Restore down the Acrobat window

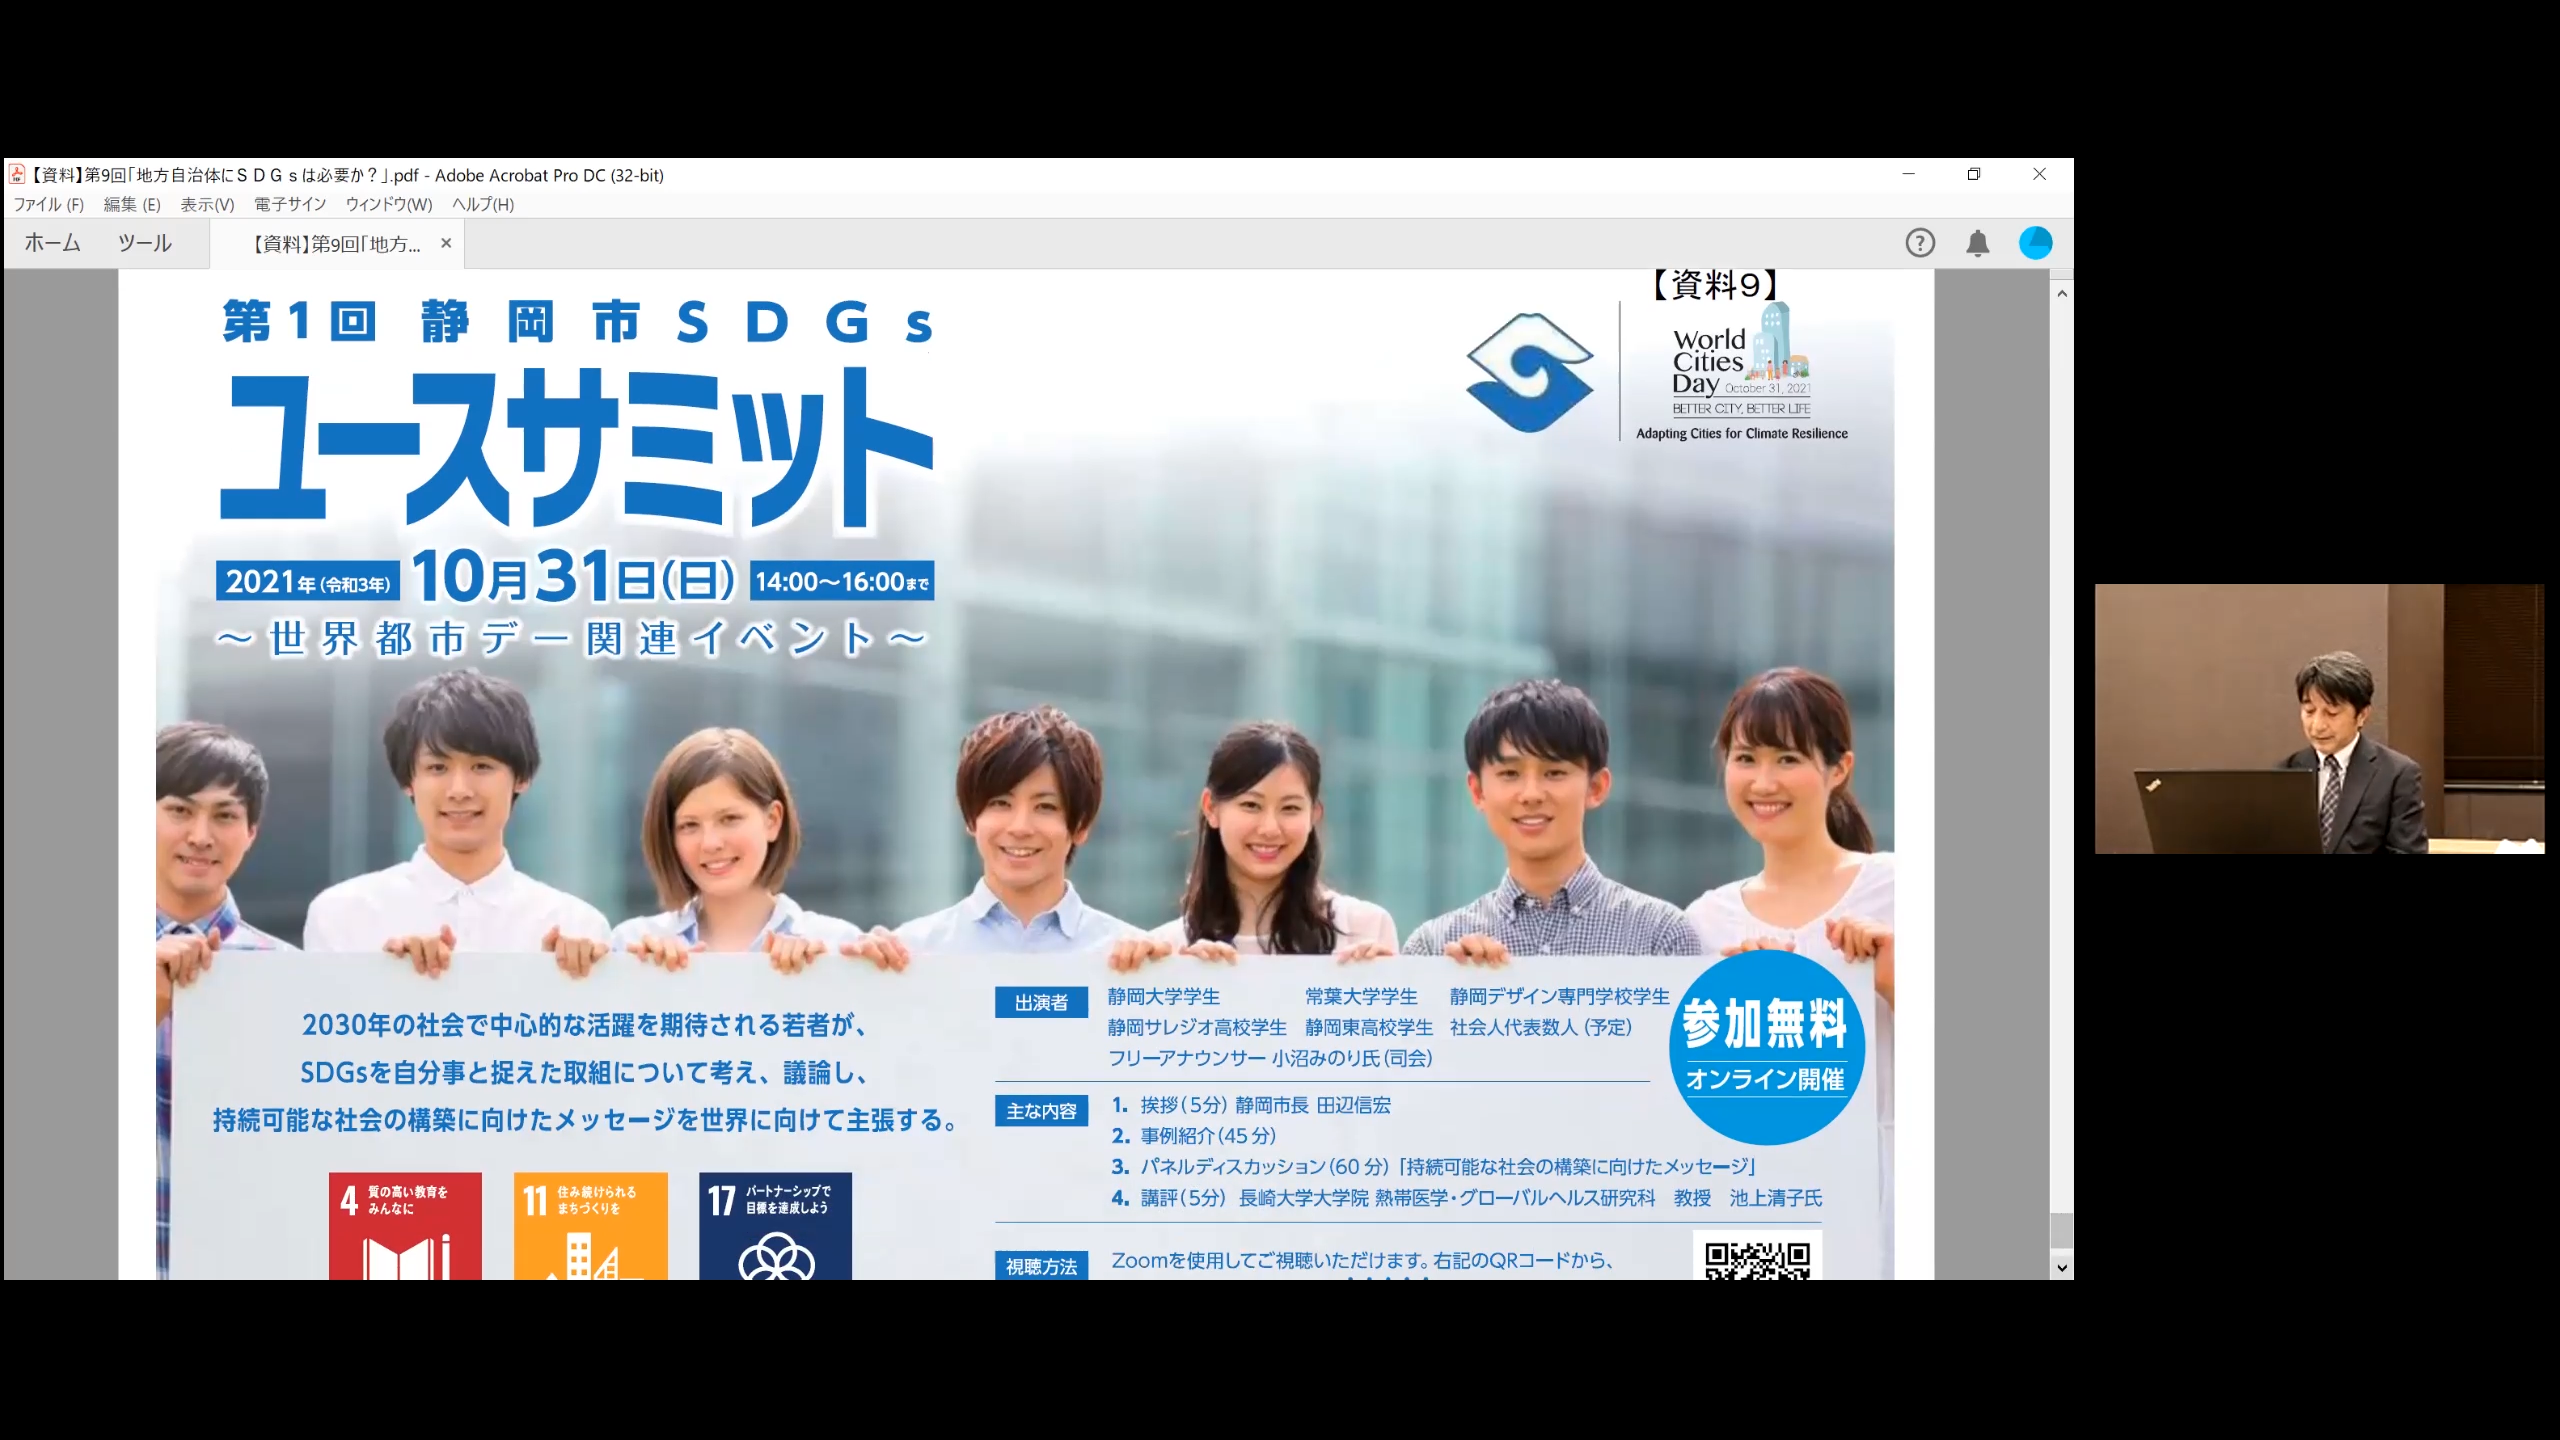[x=1973, y=174]
